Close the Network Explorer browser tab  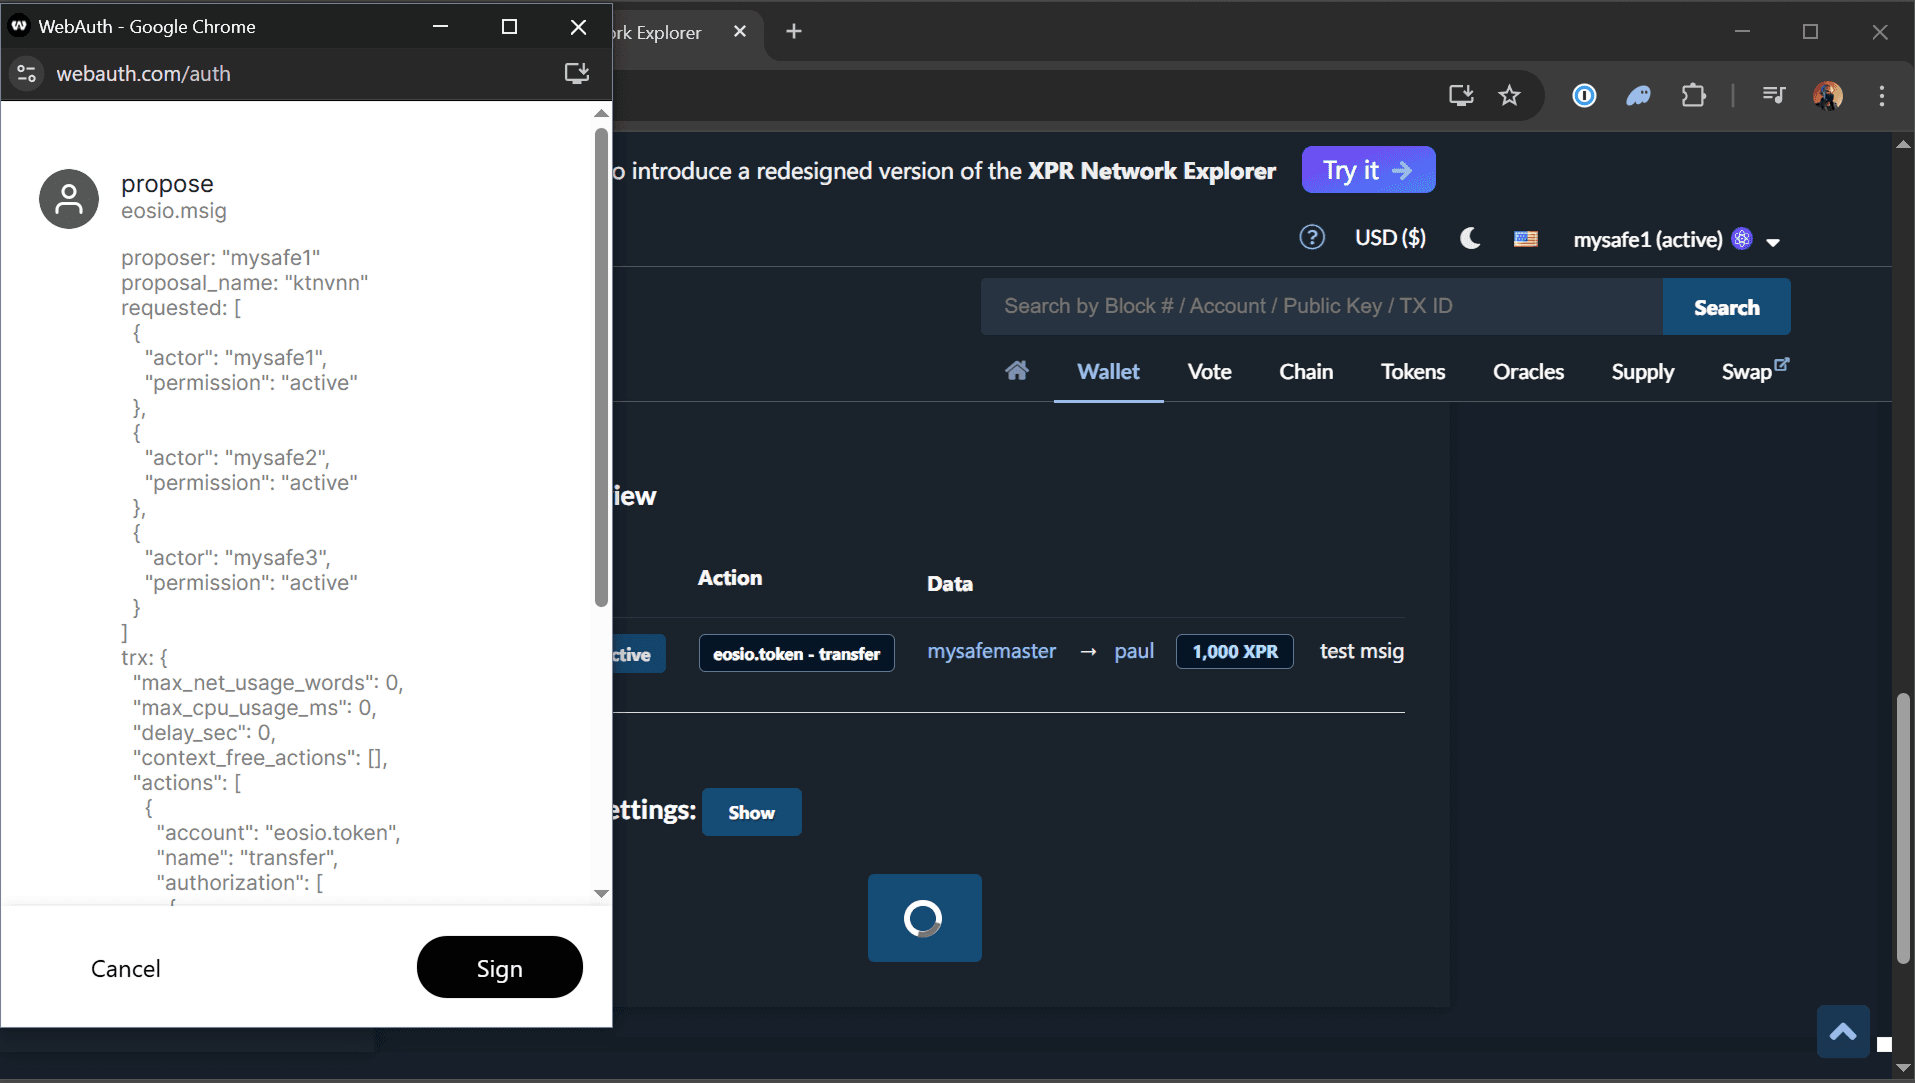coord(740,32)
